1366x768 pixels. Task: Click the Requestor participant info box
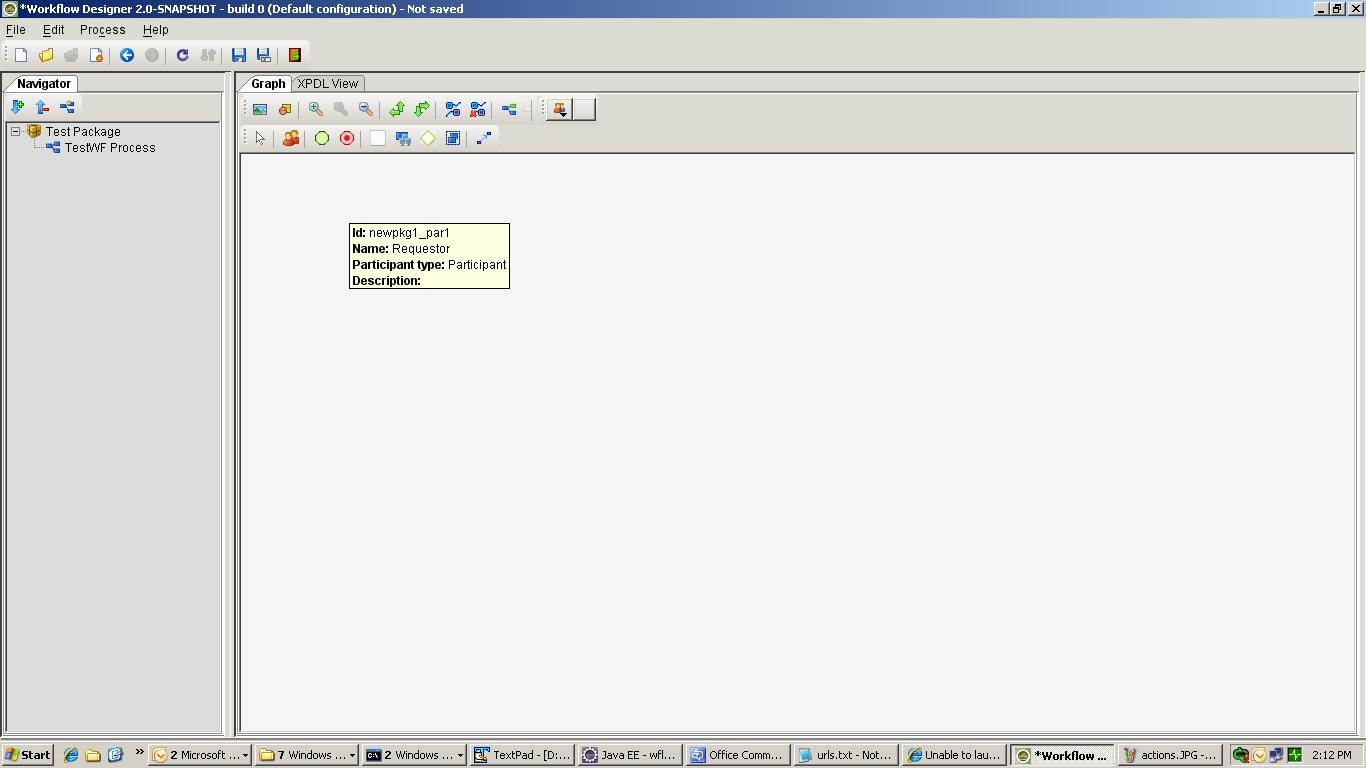tap(429, 256)
